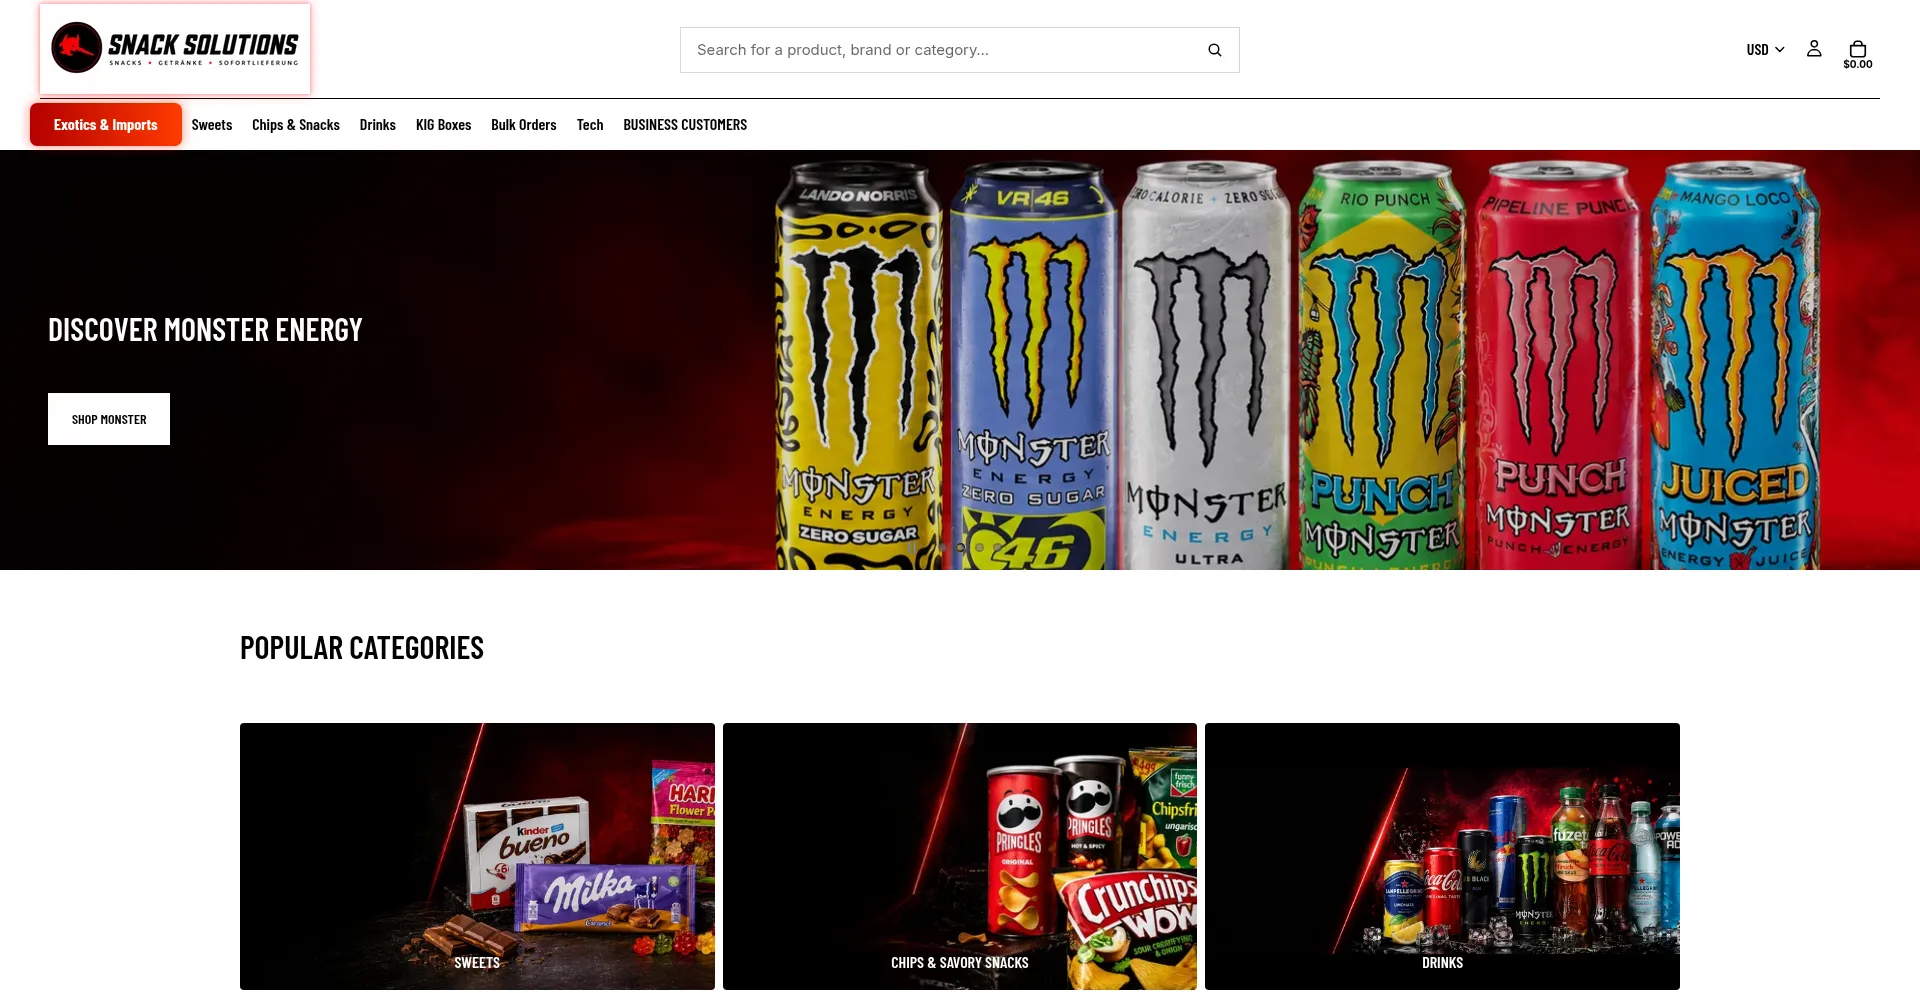
Task: Open the KIG Boxes menu item
Action: pyautogui.click(x=444, y=125)
